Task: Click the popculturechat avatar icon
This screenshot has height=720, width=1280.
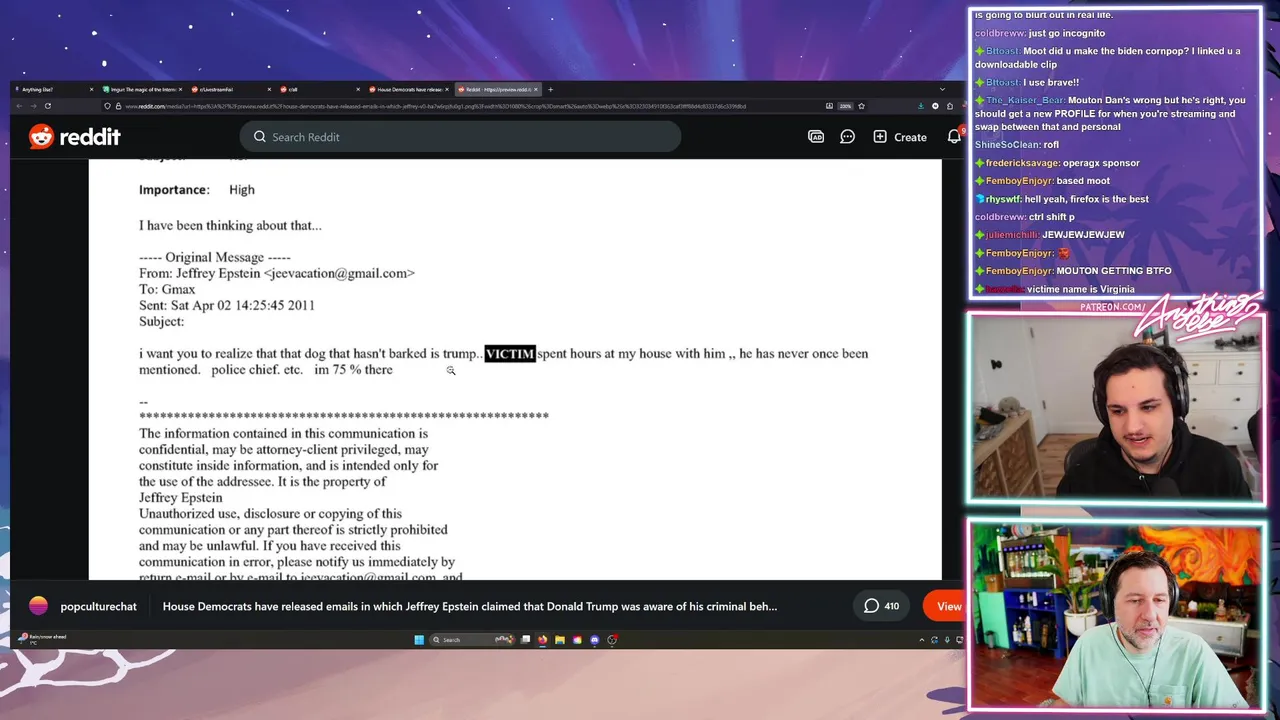Action: click(x=38, y=606)
